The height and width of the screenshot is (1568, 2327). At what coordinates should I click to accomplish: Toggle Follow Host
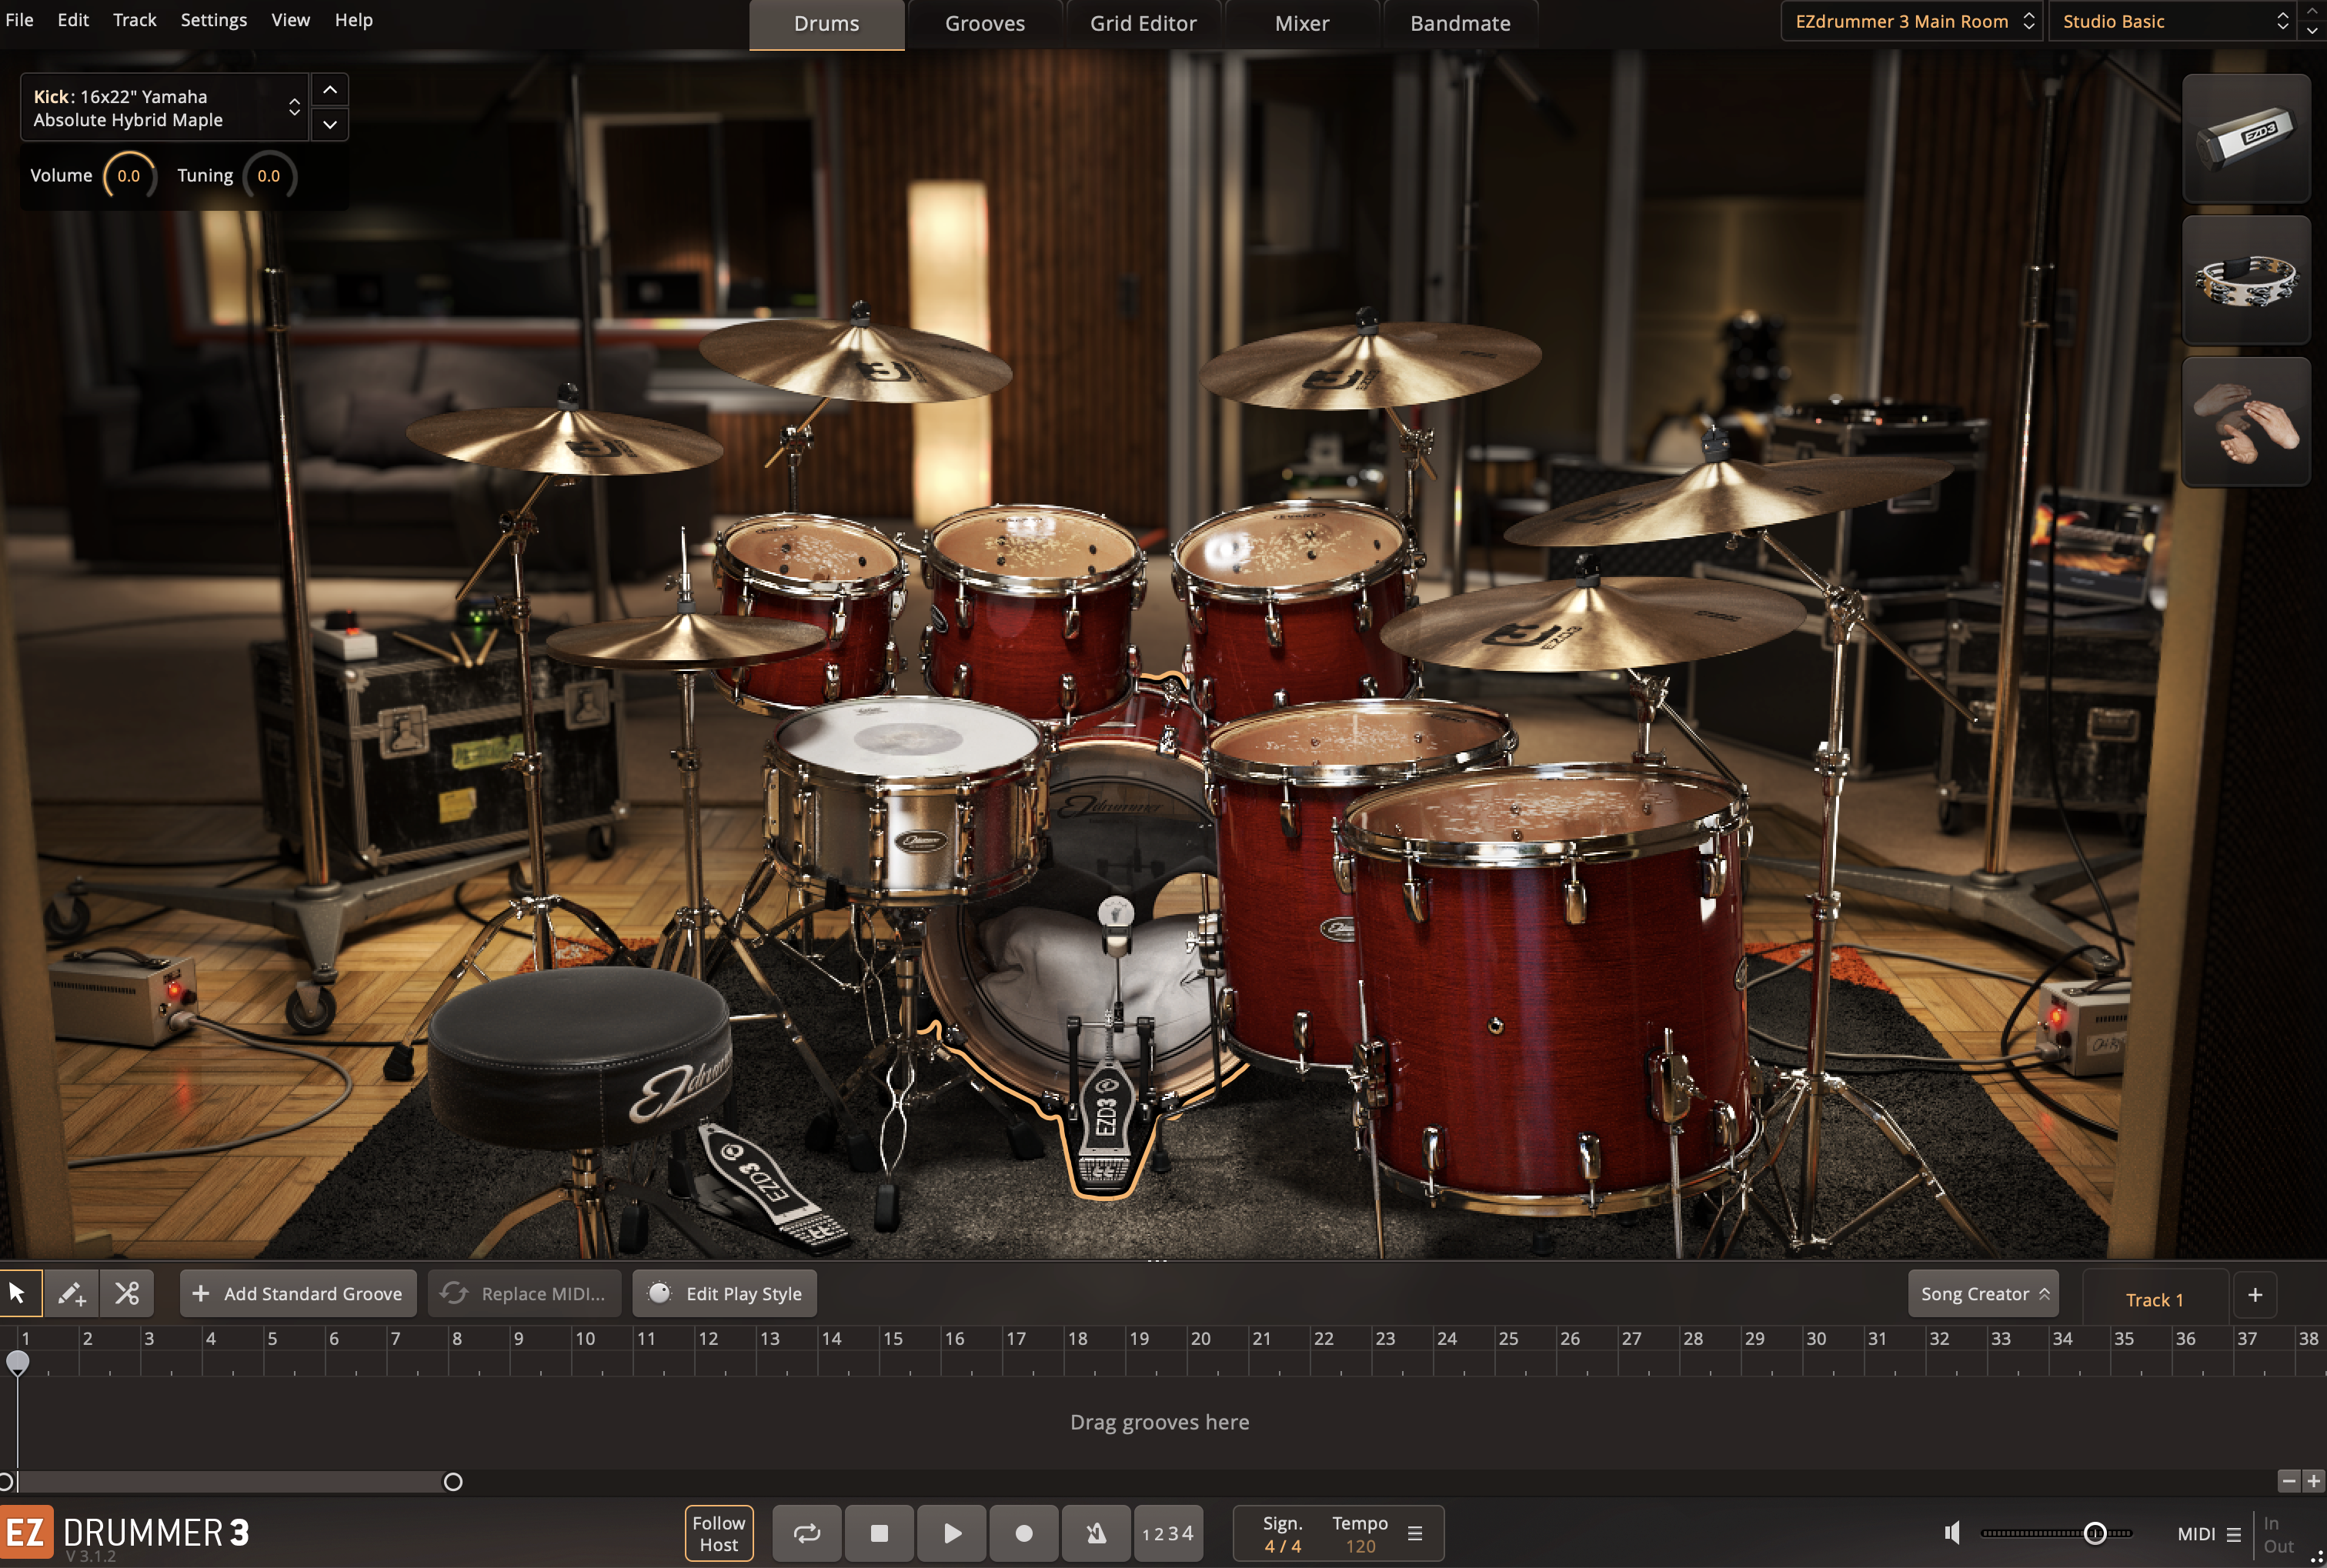(719, 1533)
